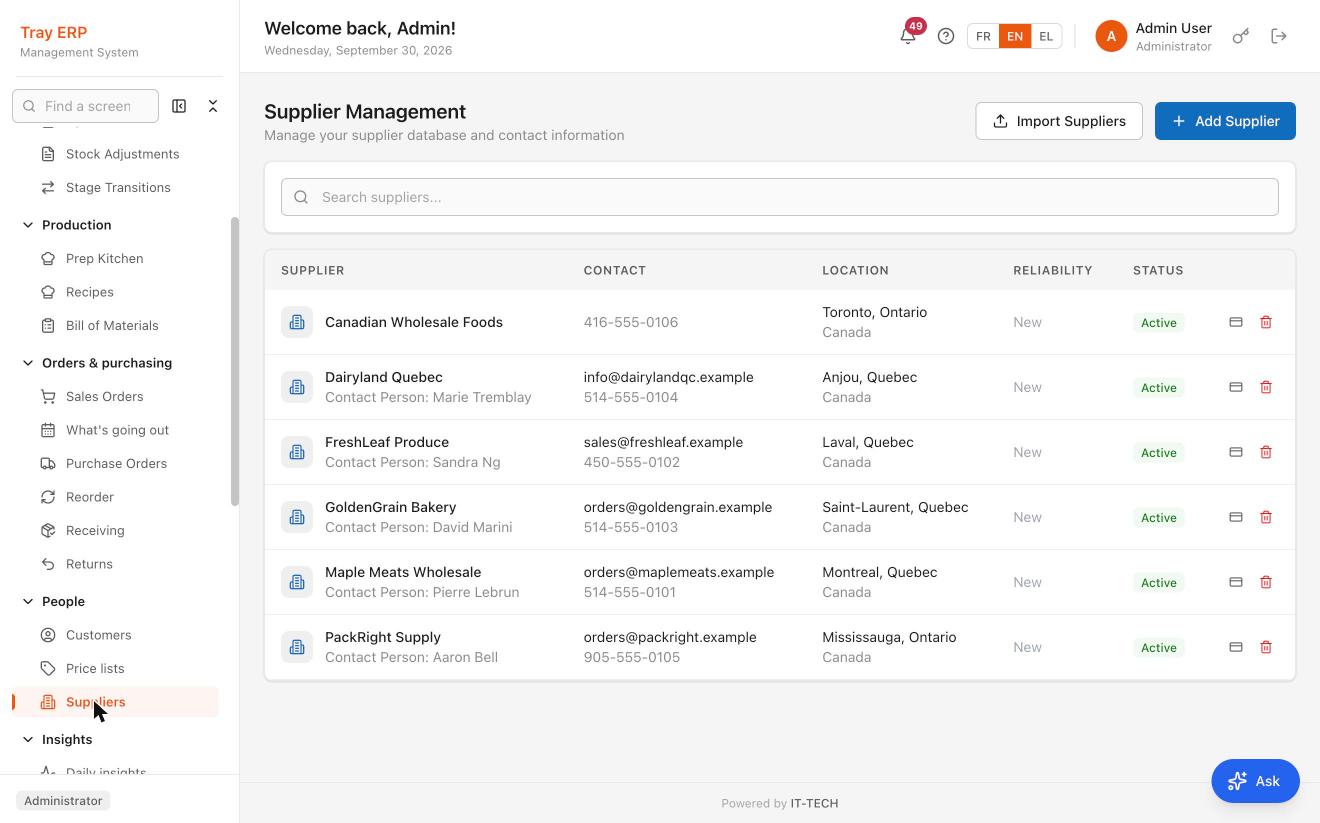Open Sales Orders link
The image size is (1320, 823).
(x=116, y=396)
